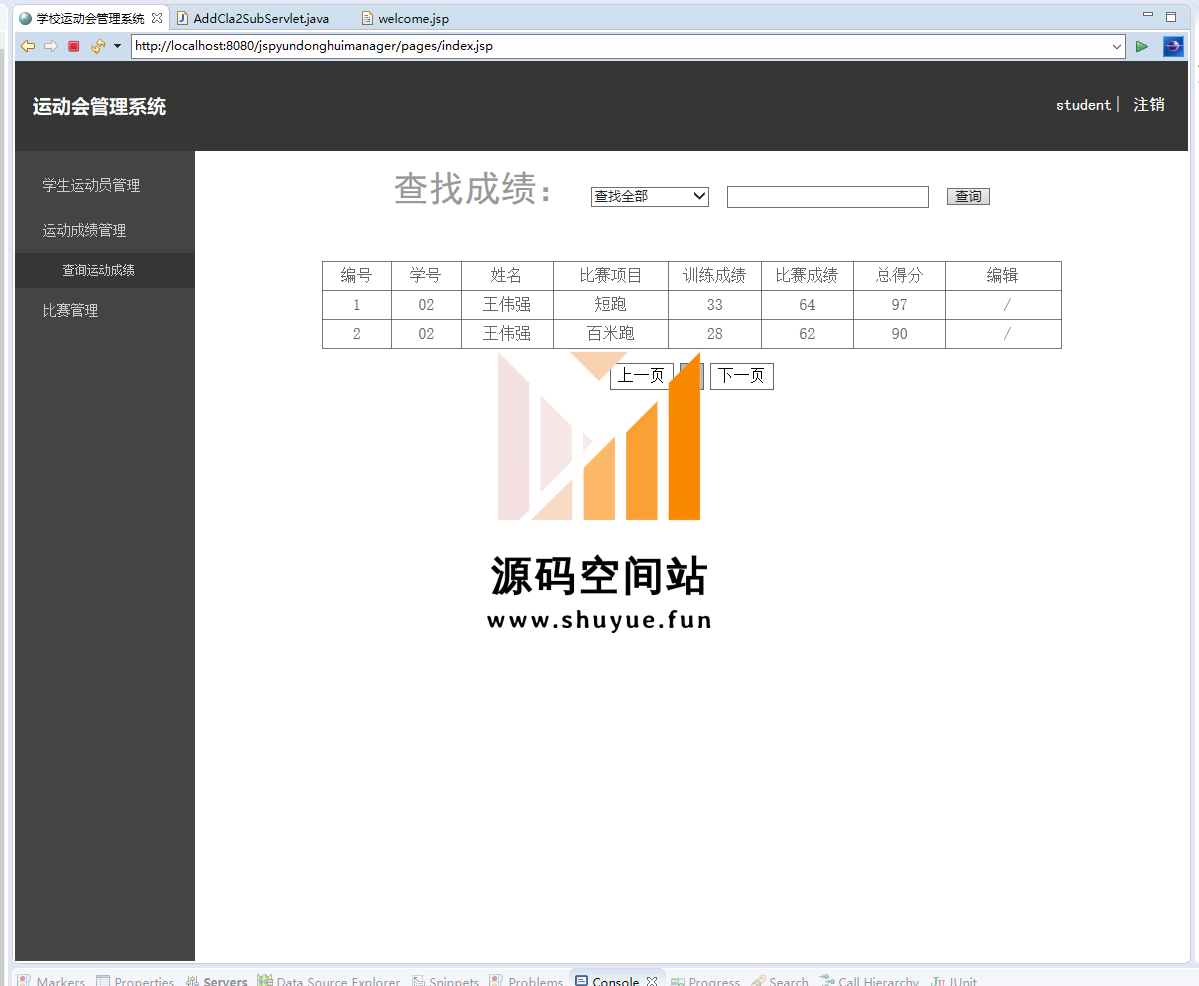Click the 学号 column header
Image resolution: width=1199 pixels, height=986 pixels.
(426, 275)
